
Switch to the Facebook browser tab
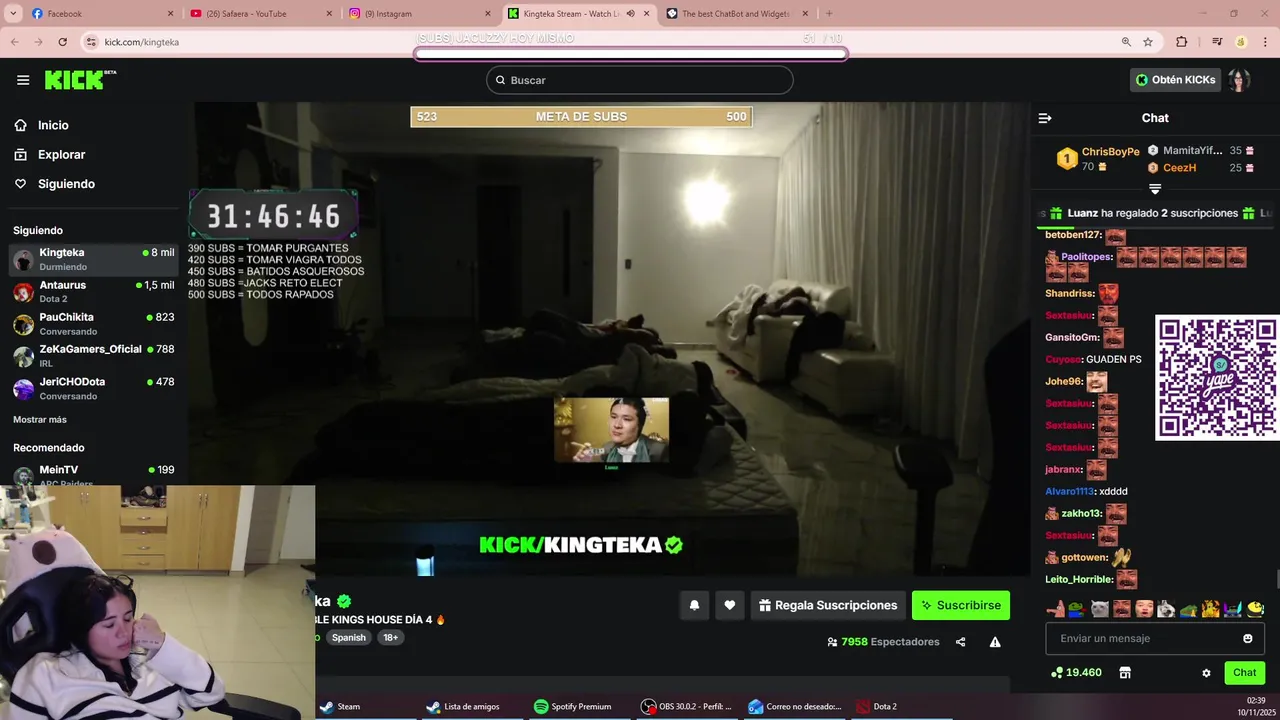coord(100,13)
